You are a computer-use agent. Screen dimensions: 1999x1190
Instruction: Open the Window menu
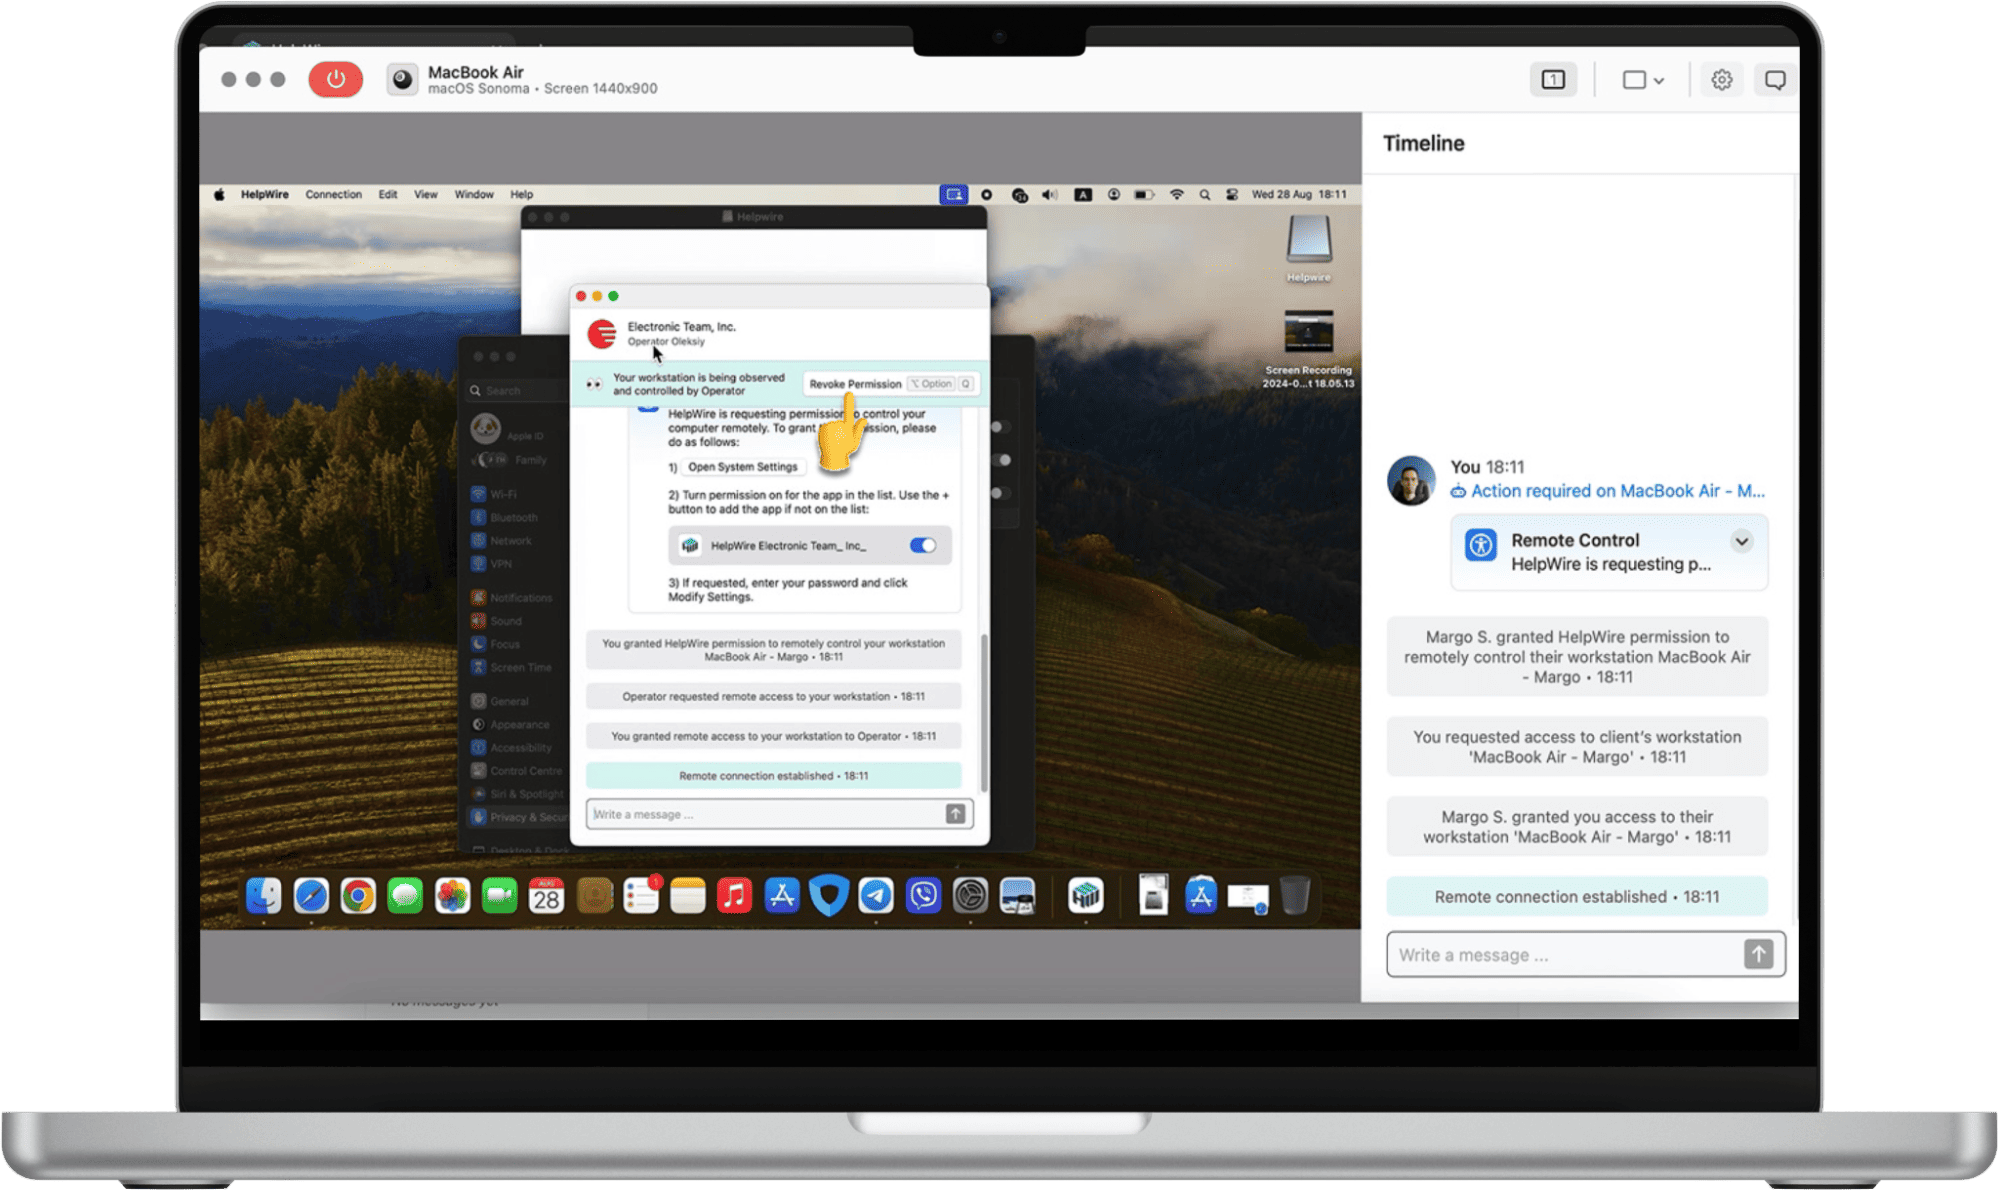tap(474, 195)
